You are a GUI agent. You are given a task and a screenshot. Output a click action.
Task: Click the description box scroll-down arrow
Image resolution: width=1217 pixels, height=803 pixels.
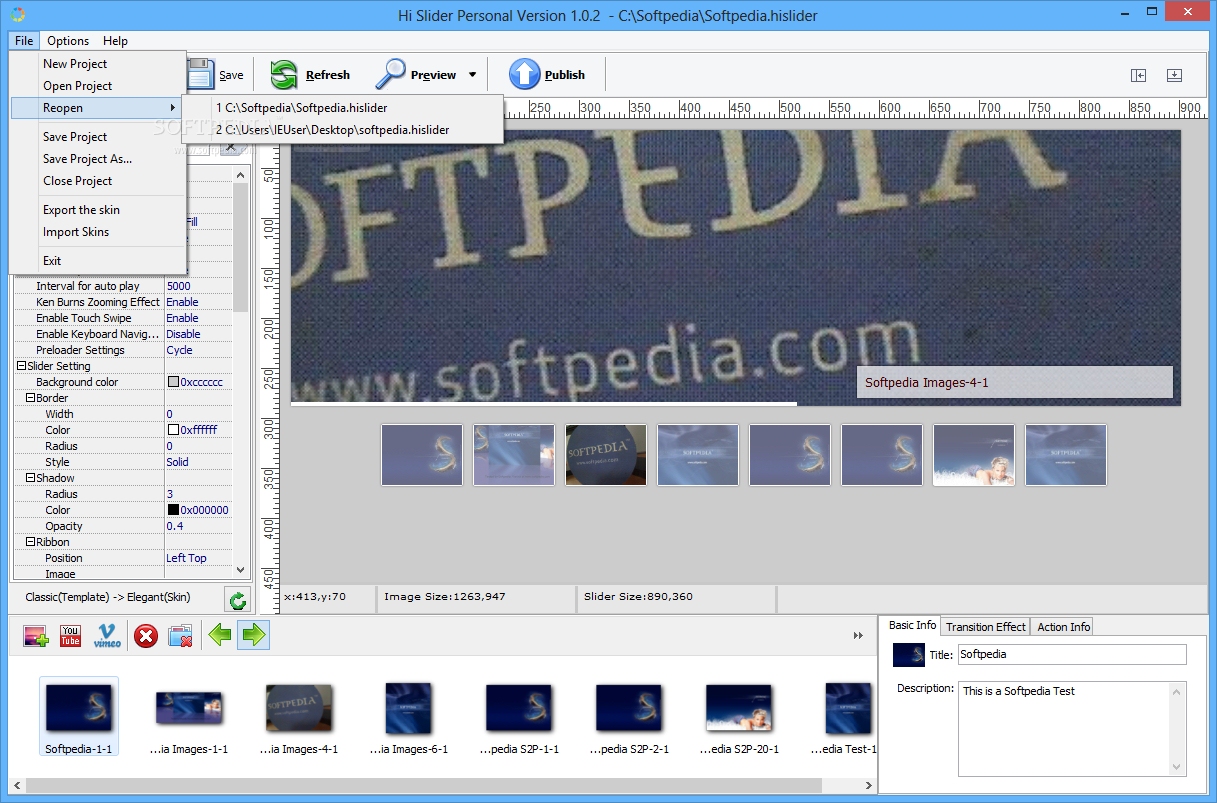click(x=1178, y=767)
